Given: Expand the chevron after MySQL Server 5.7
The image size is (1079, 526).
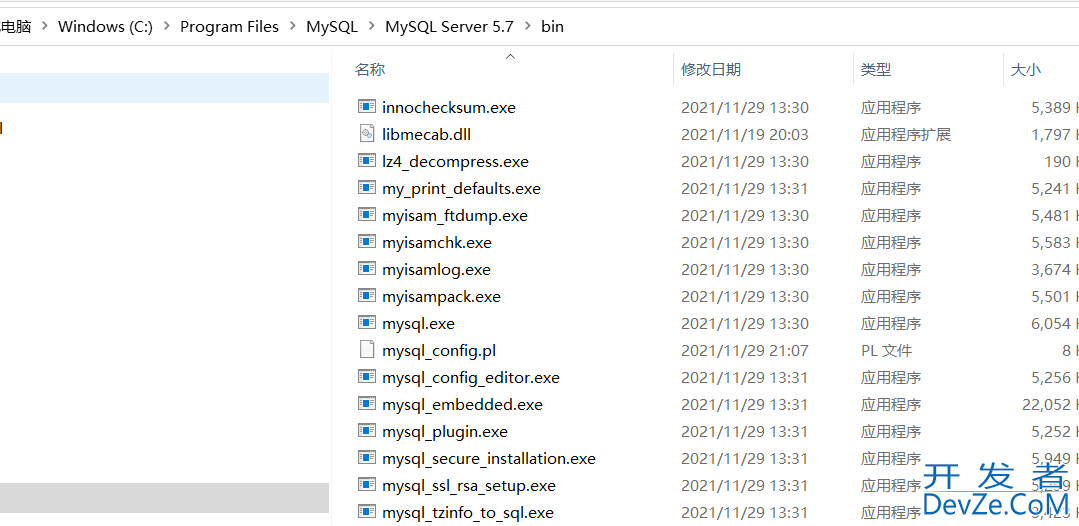Looking at the screenshot, I should (x=528, y=27).
